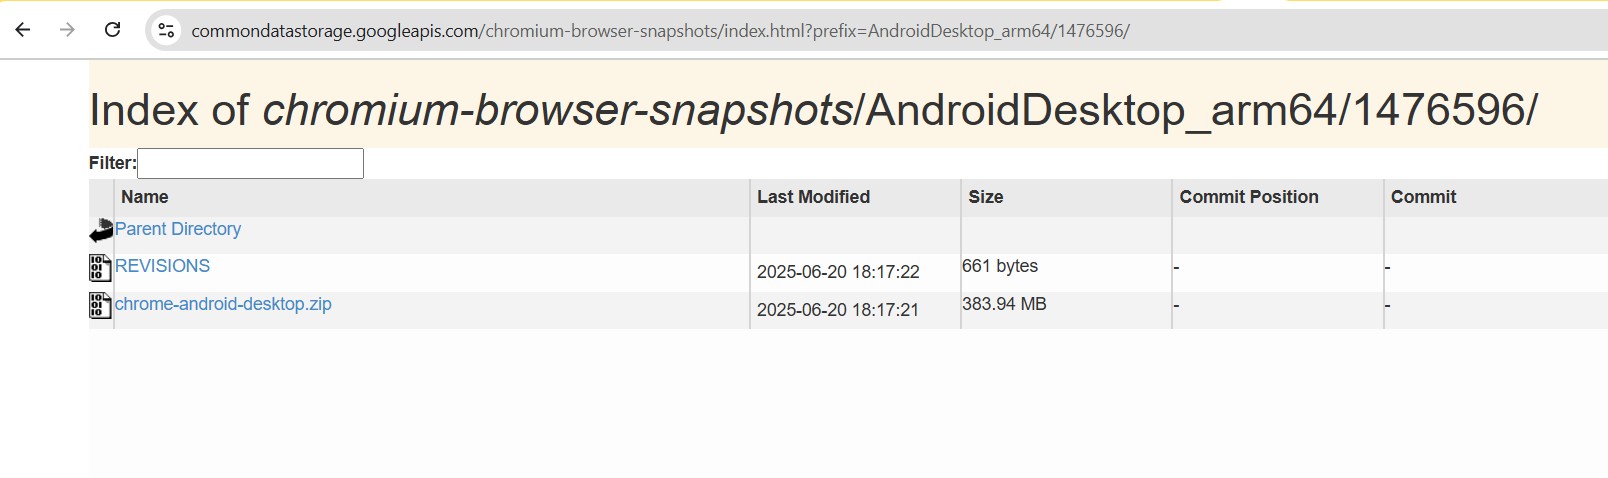Screen dimensions: 1608x478
Task: Click the browser forward arrow
Action: point(67,30)
